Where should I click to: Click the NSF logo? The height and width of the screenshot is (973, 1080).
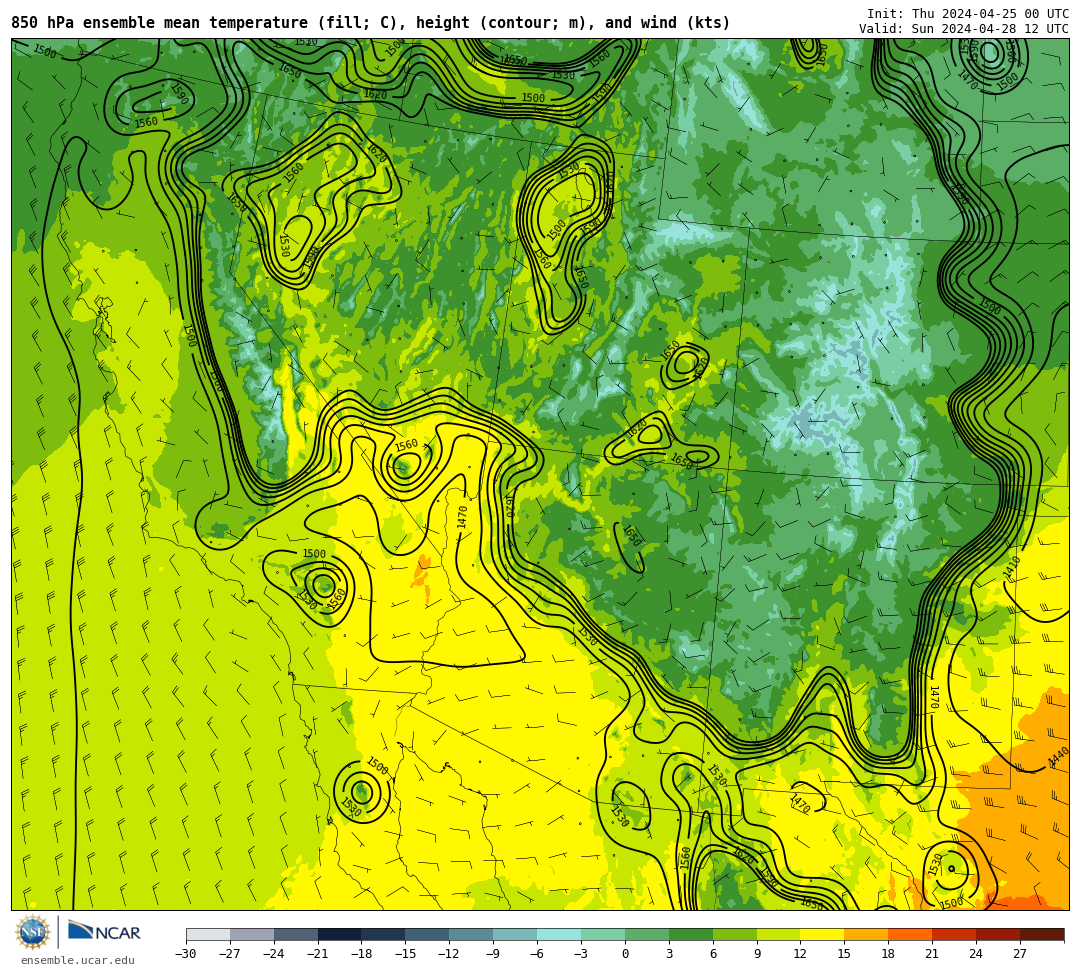click(x=32, y=933)
